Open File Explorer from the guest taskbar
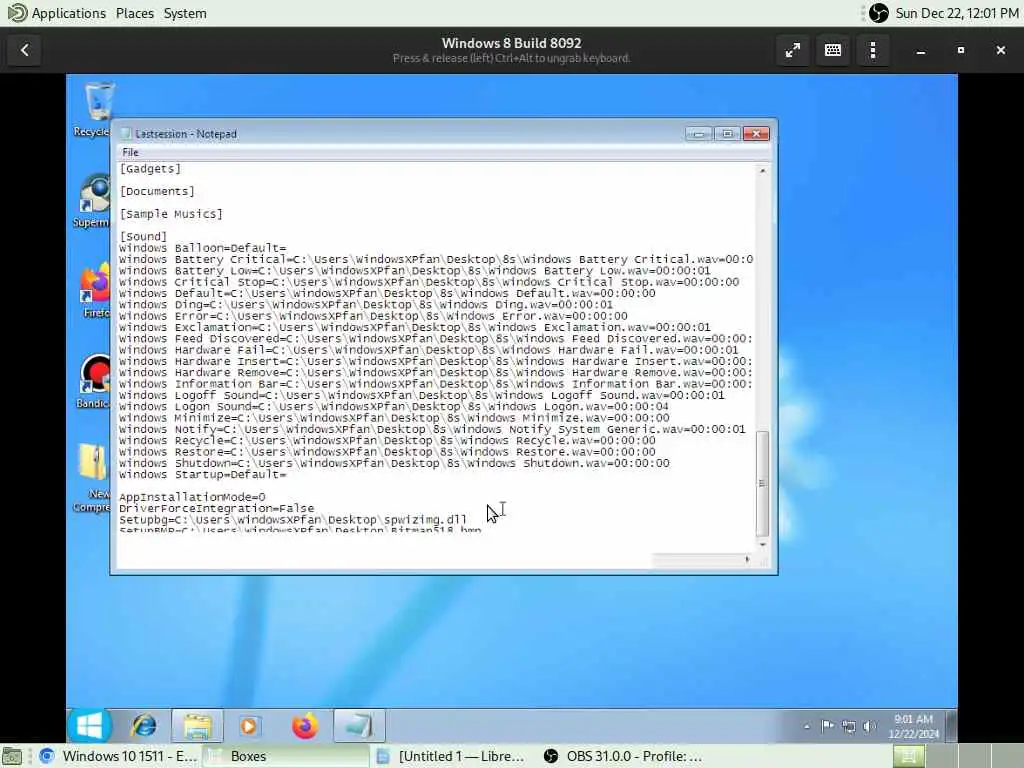 click(197, 726)
